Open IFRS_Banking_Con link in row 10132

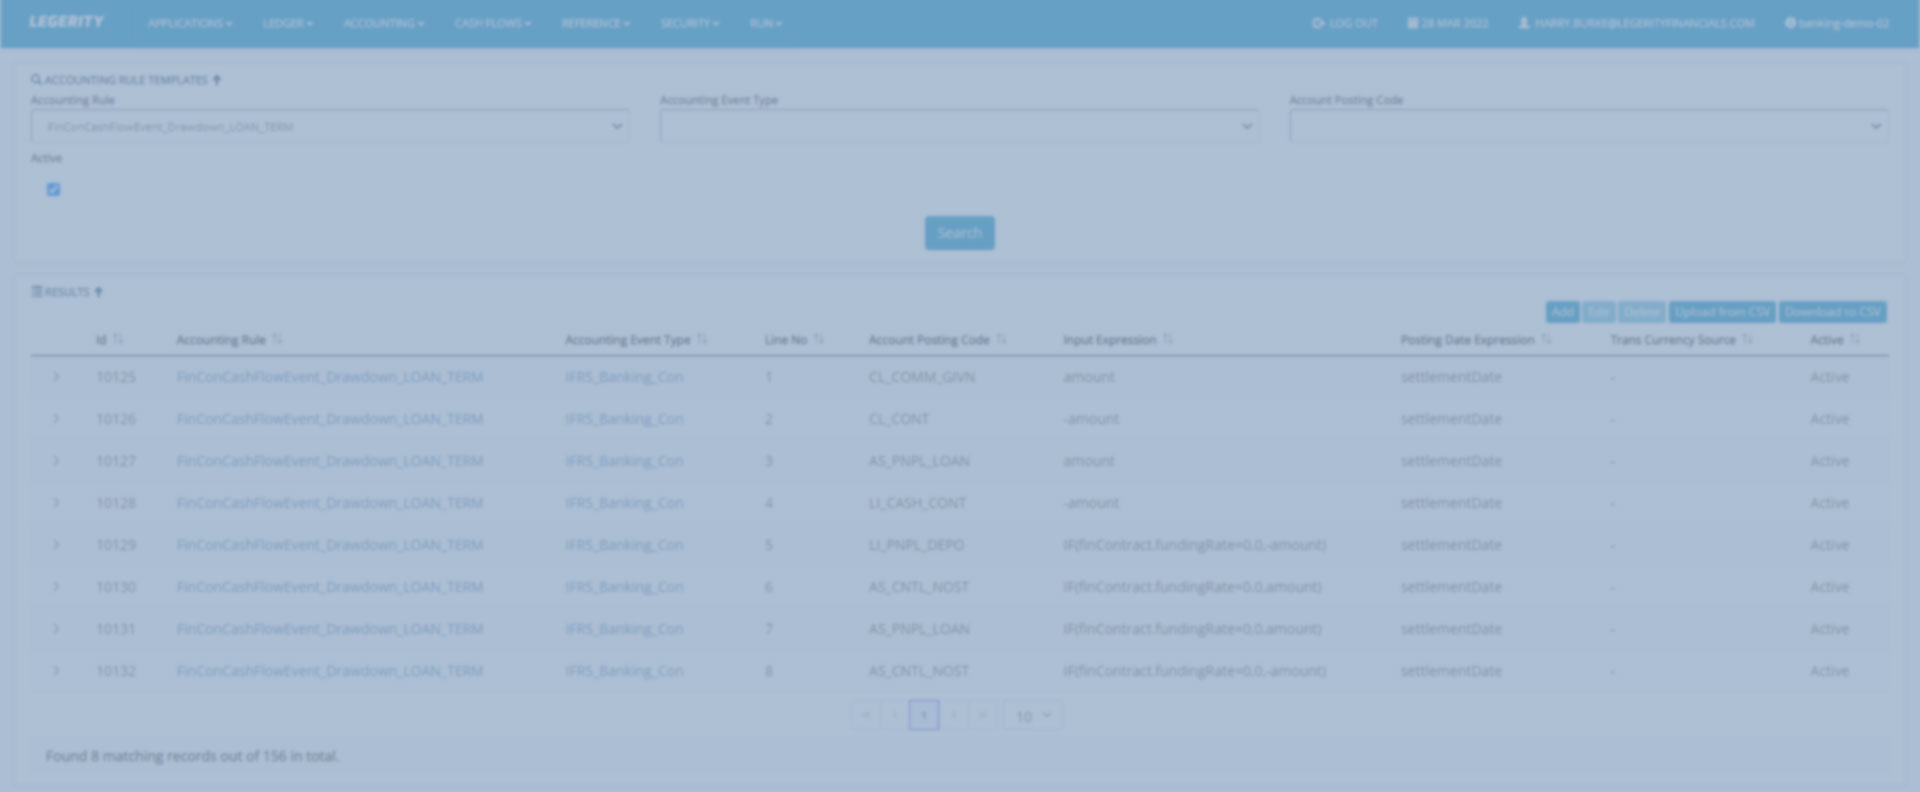624,671
